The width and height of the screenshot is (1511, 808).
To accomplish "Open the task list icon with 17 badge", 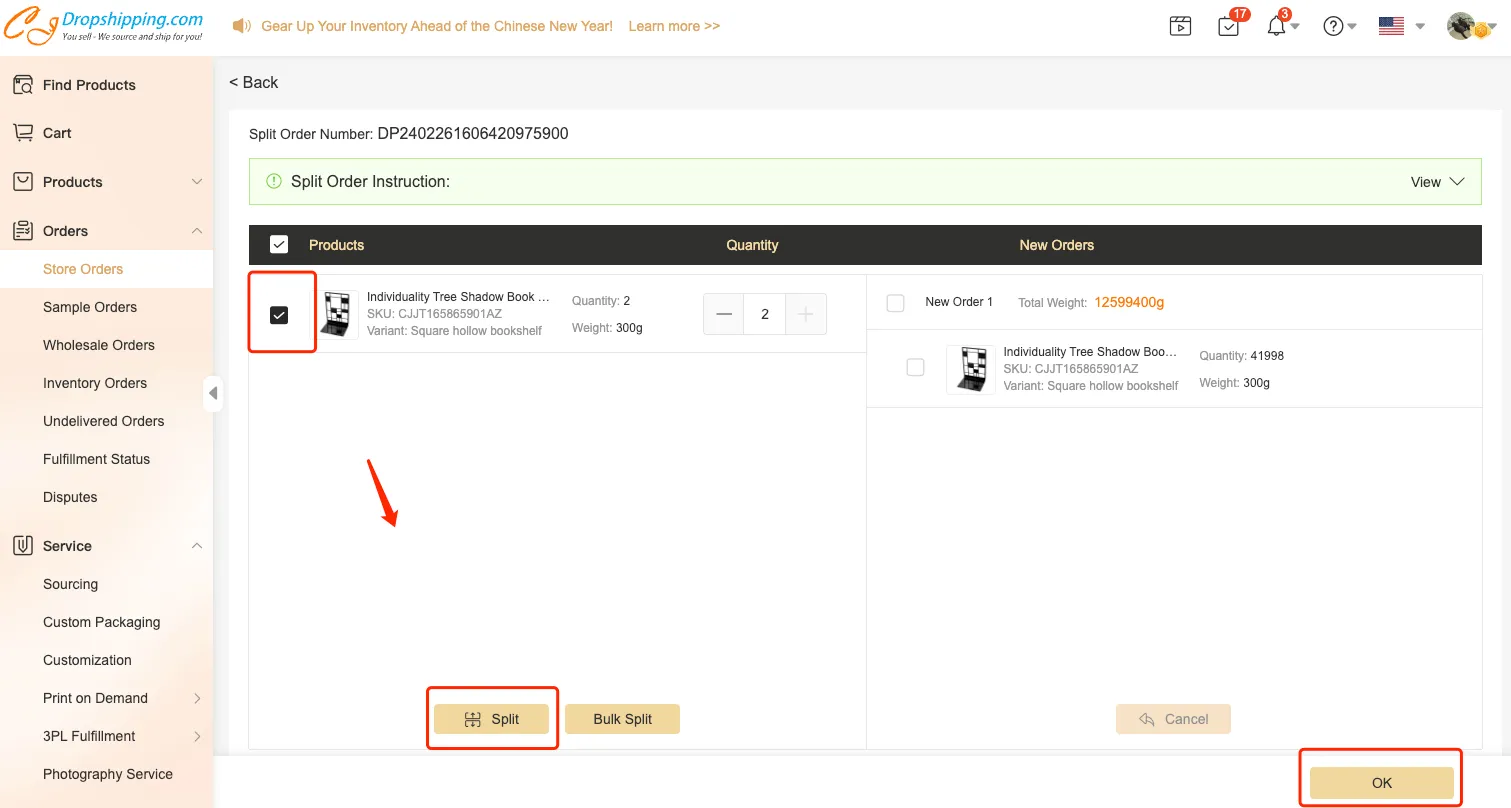I will (1229, 27).
